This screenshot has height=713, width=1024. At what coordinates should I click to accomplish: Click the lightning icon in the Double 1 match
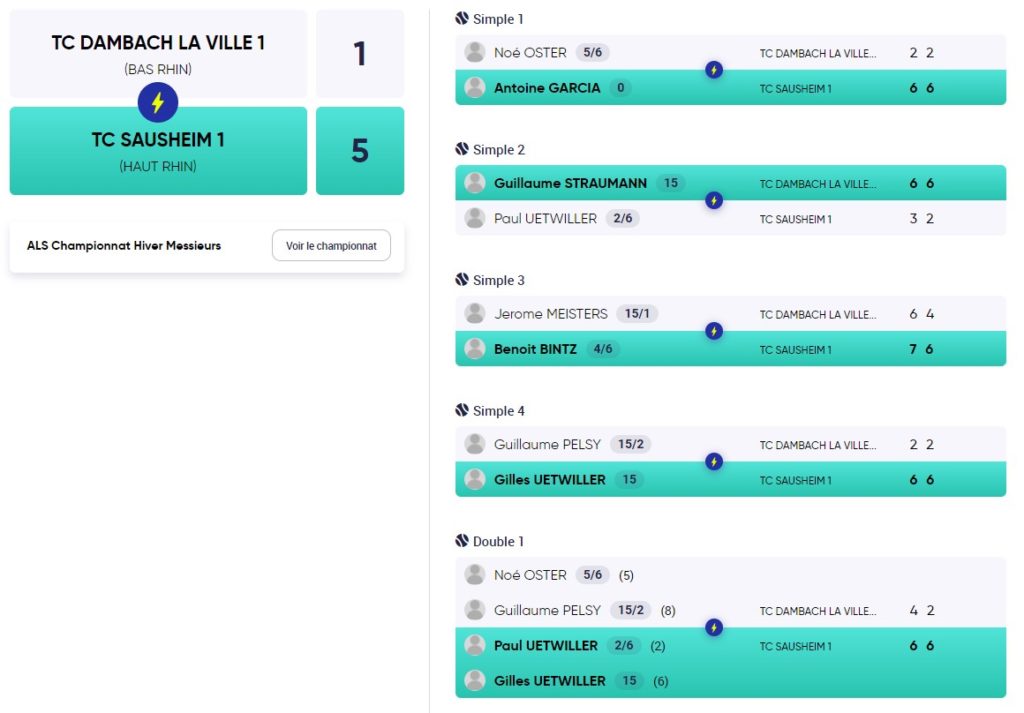(714, 627)
